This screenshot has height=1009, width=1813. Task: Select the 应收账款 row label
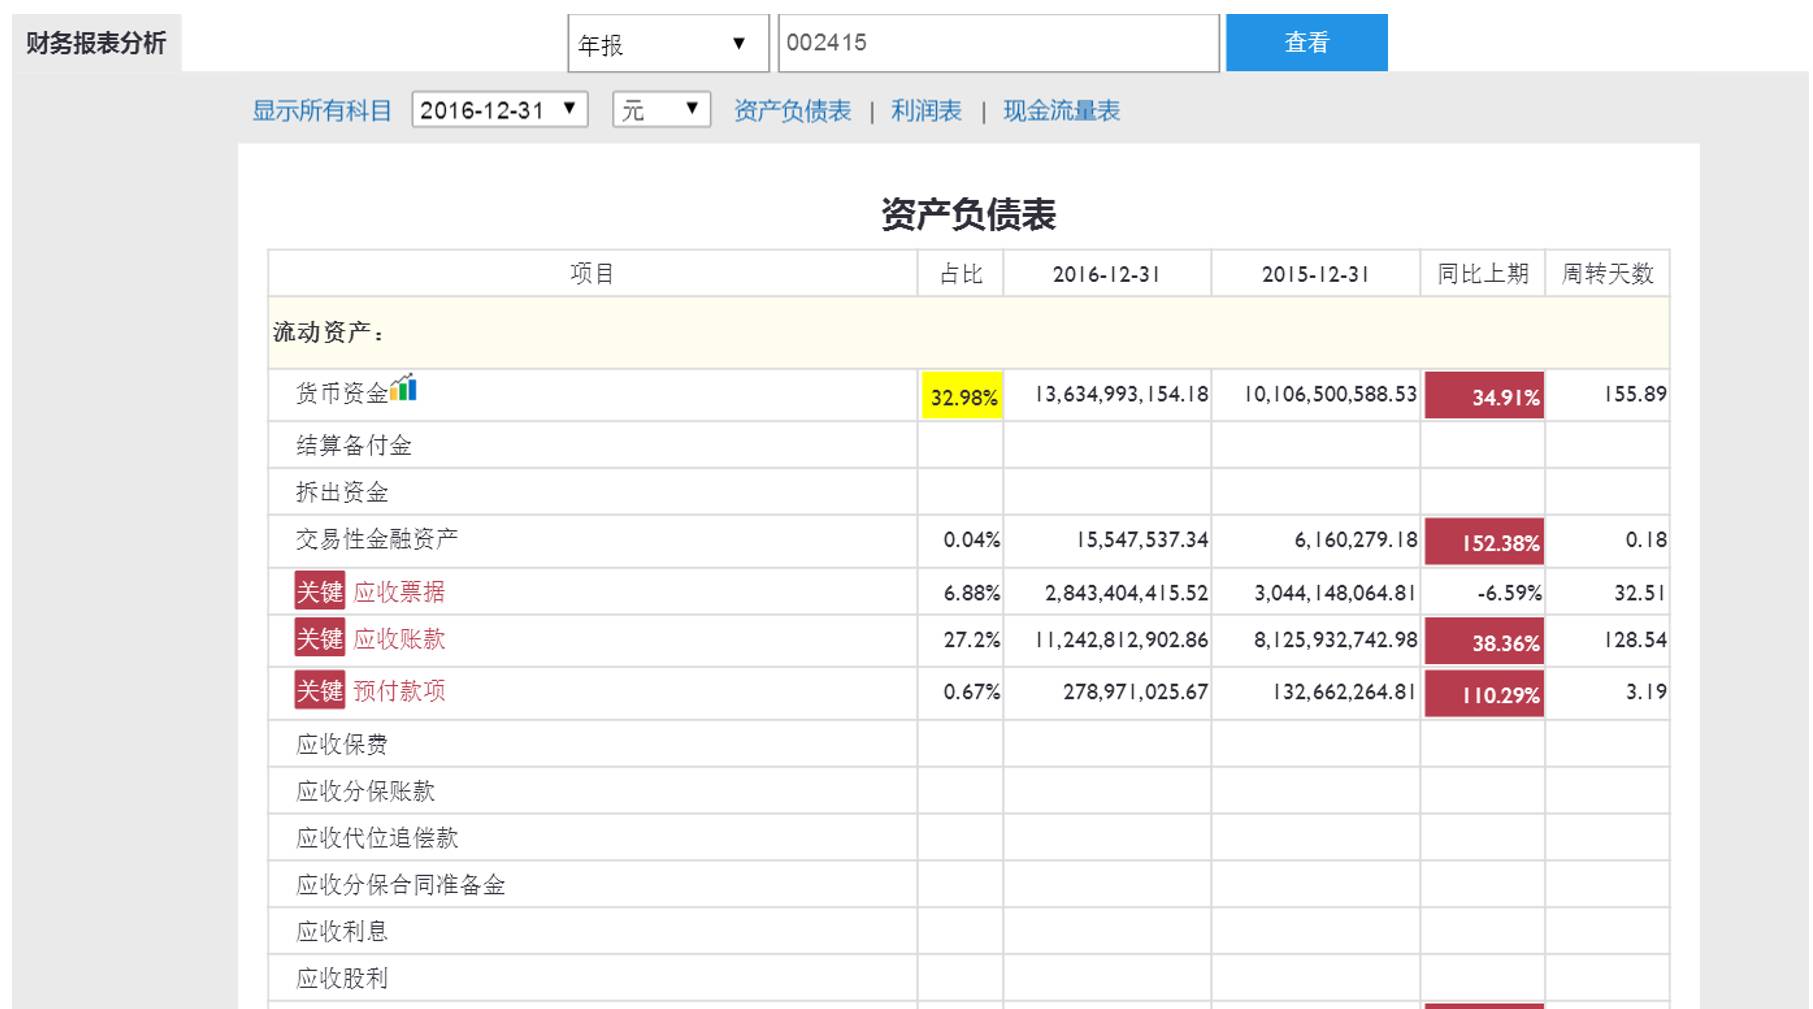coord(401,640)
